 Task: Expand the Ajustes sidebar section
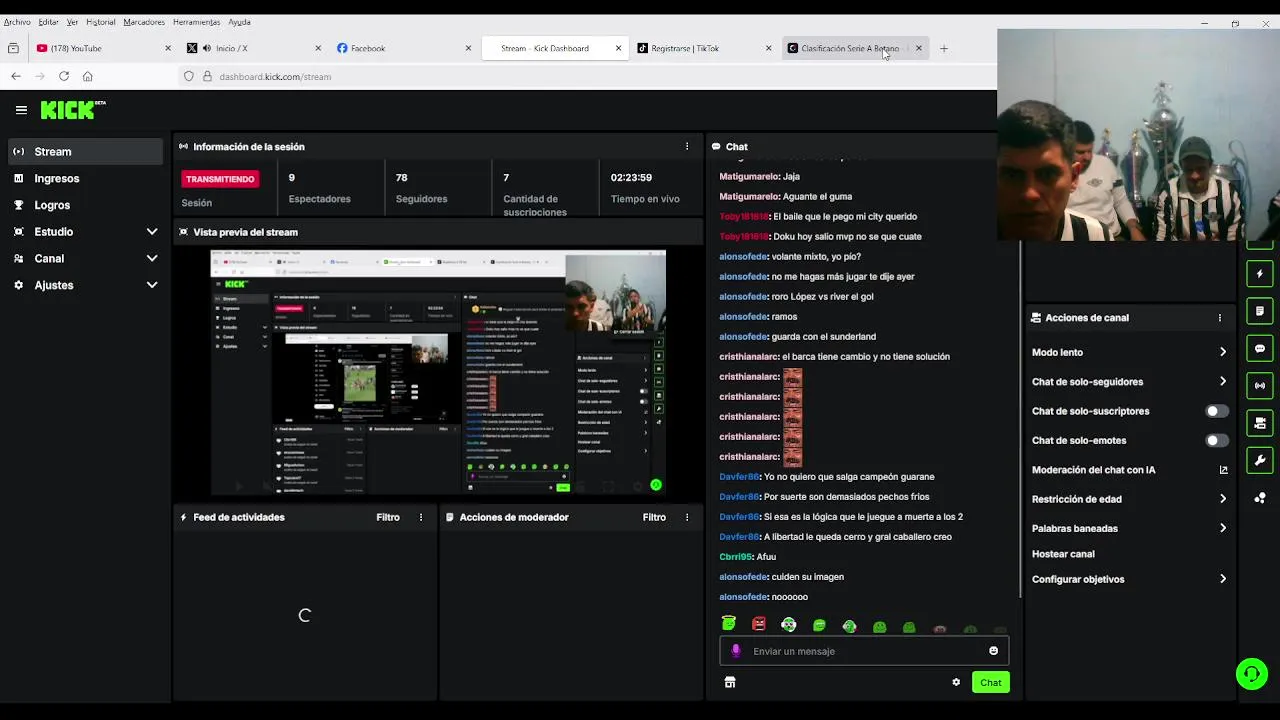click(152, 285)
